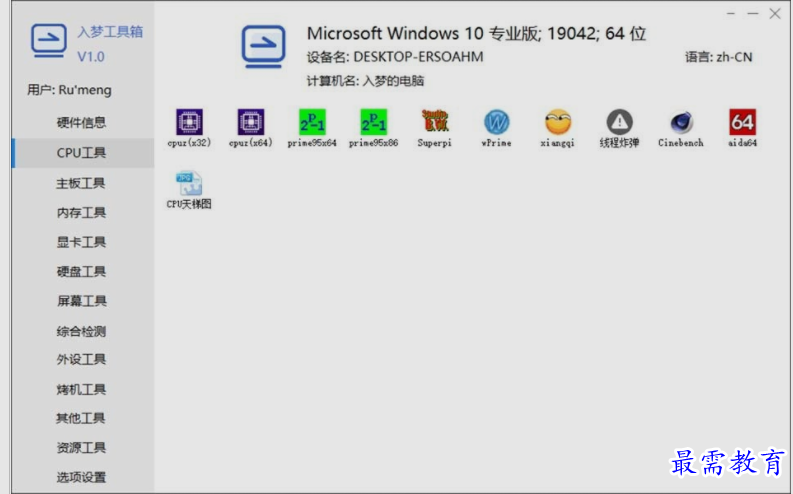The height and width of the screenshot is (494, 793).
Task: Open the 显卡工具 category
Action: tap(81, 242)
